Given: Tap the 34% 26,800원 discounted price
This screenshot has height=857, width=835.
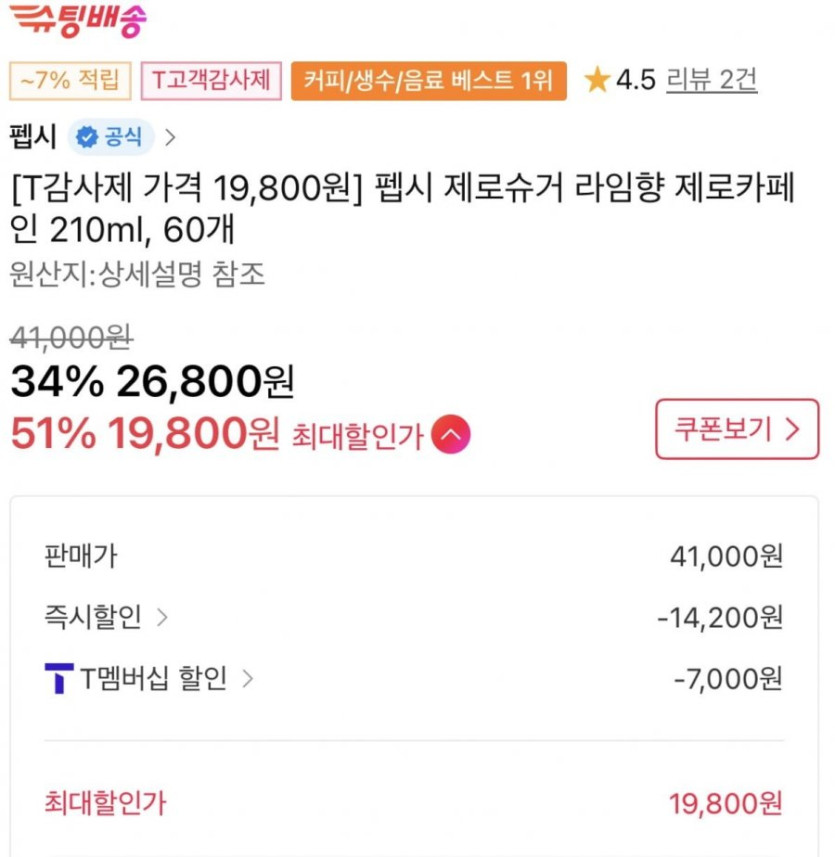Looking at the screenshot, I should (152, 380).
